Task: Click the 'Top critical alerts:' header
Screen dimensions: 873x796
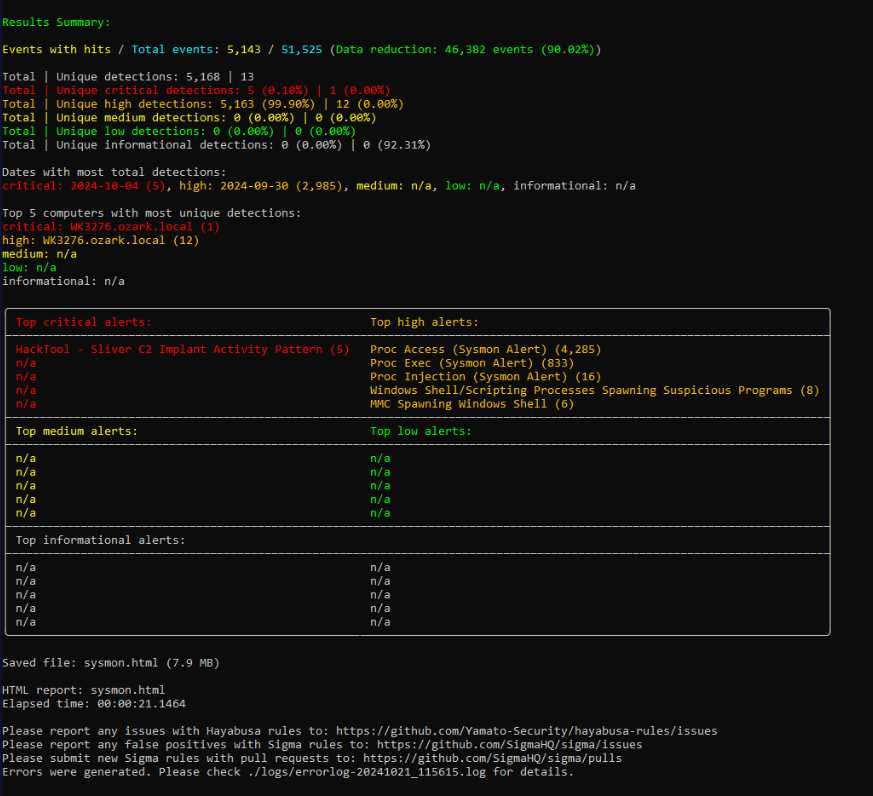Action: [83, 322]
